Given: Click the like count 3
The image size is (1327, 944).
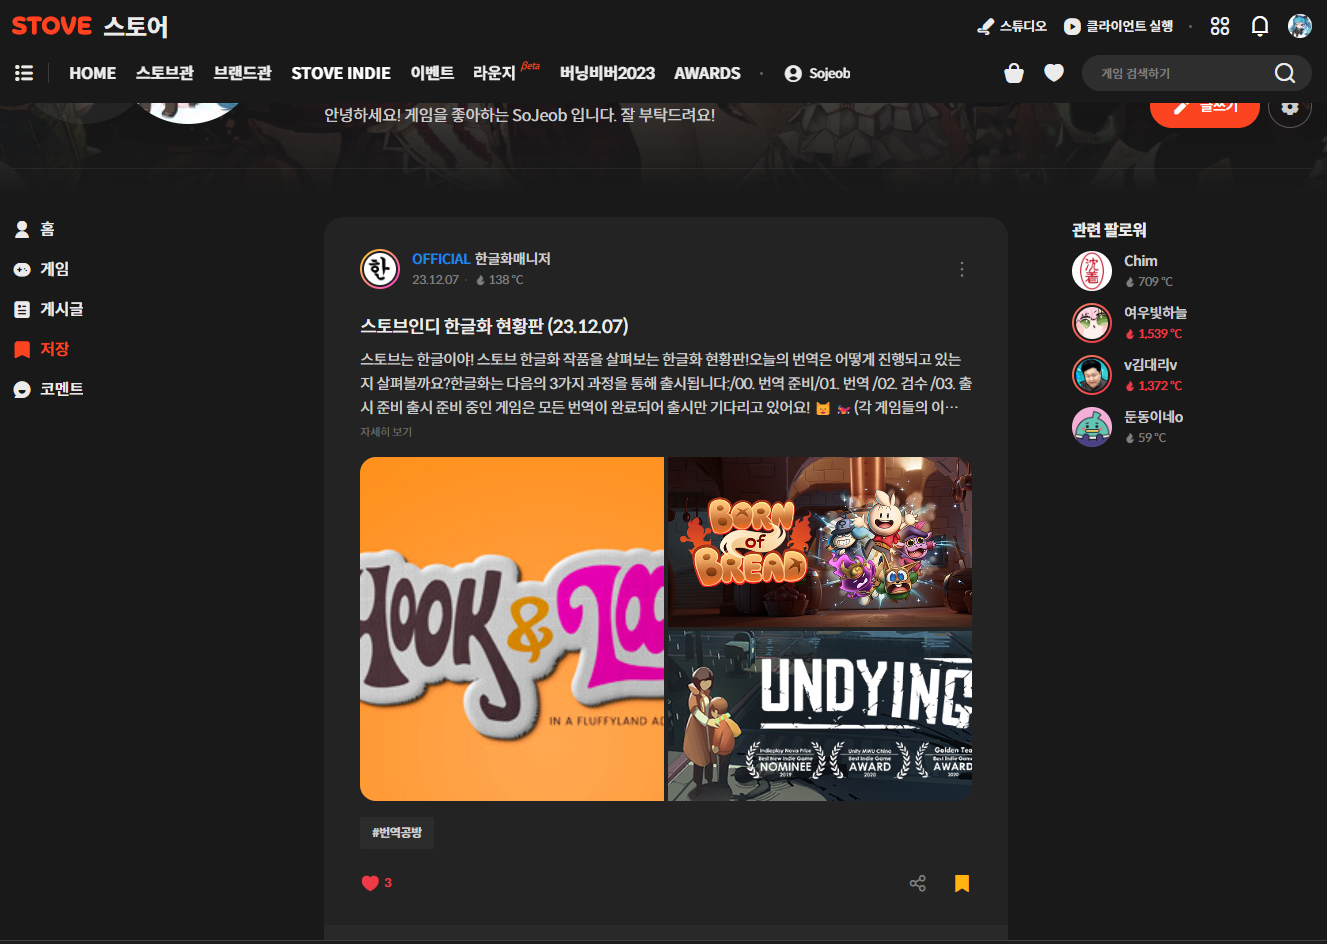Looking at the screenshot, I should click(388, 883).
